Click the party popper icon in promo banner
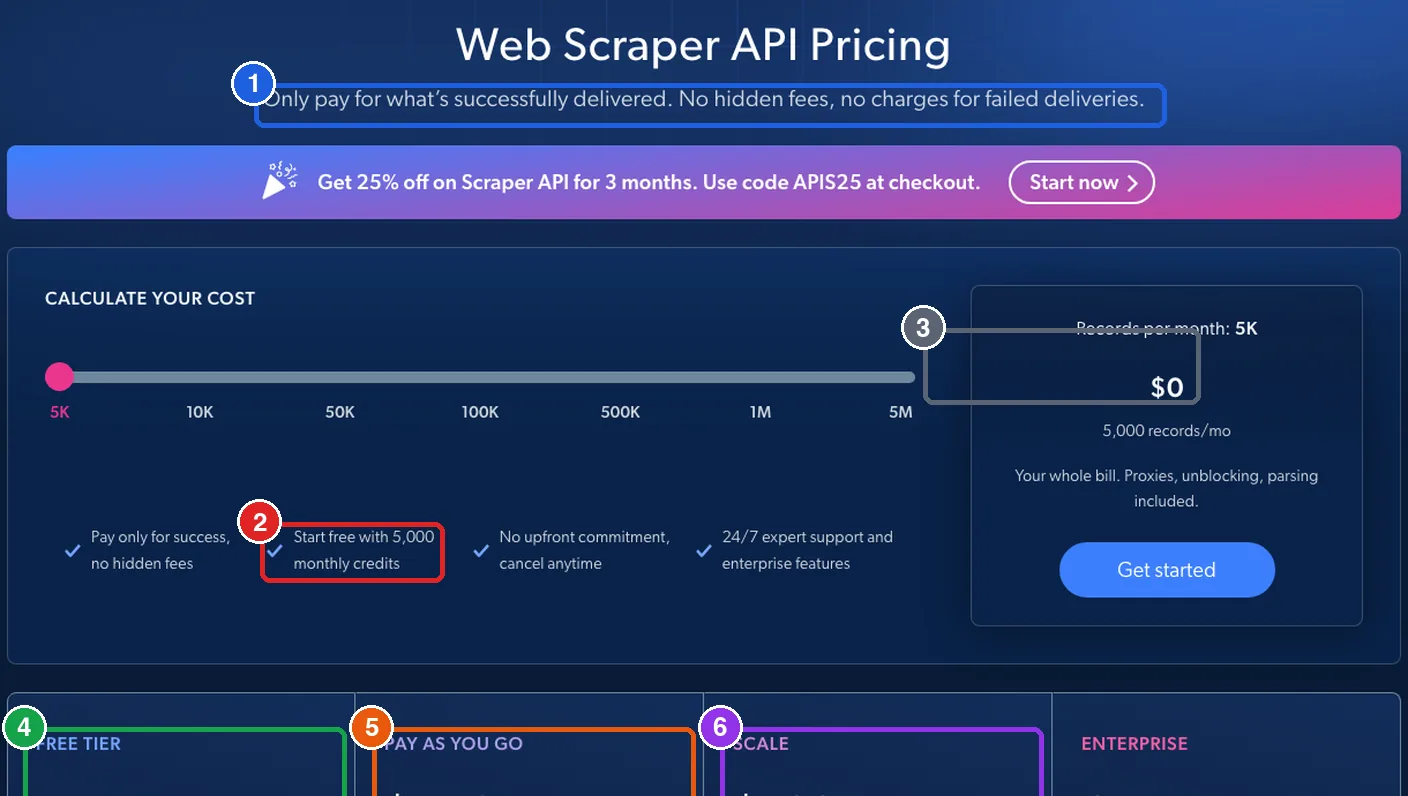The image size is (1408, 796). 280,180
